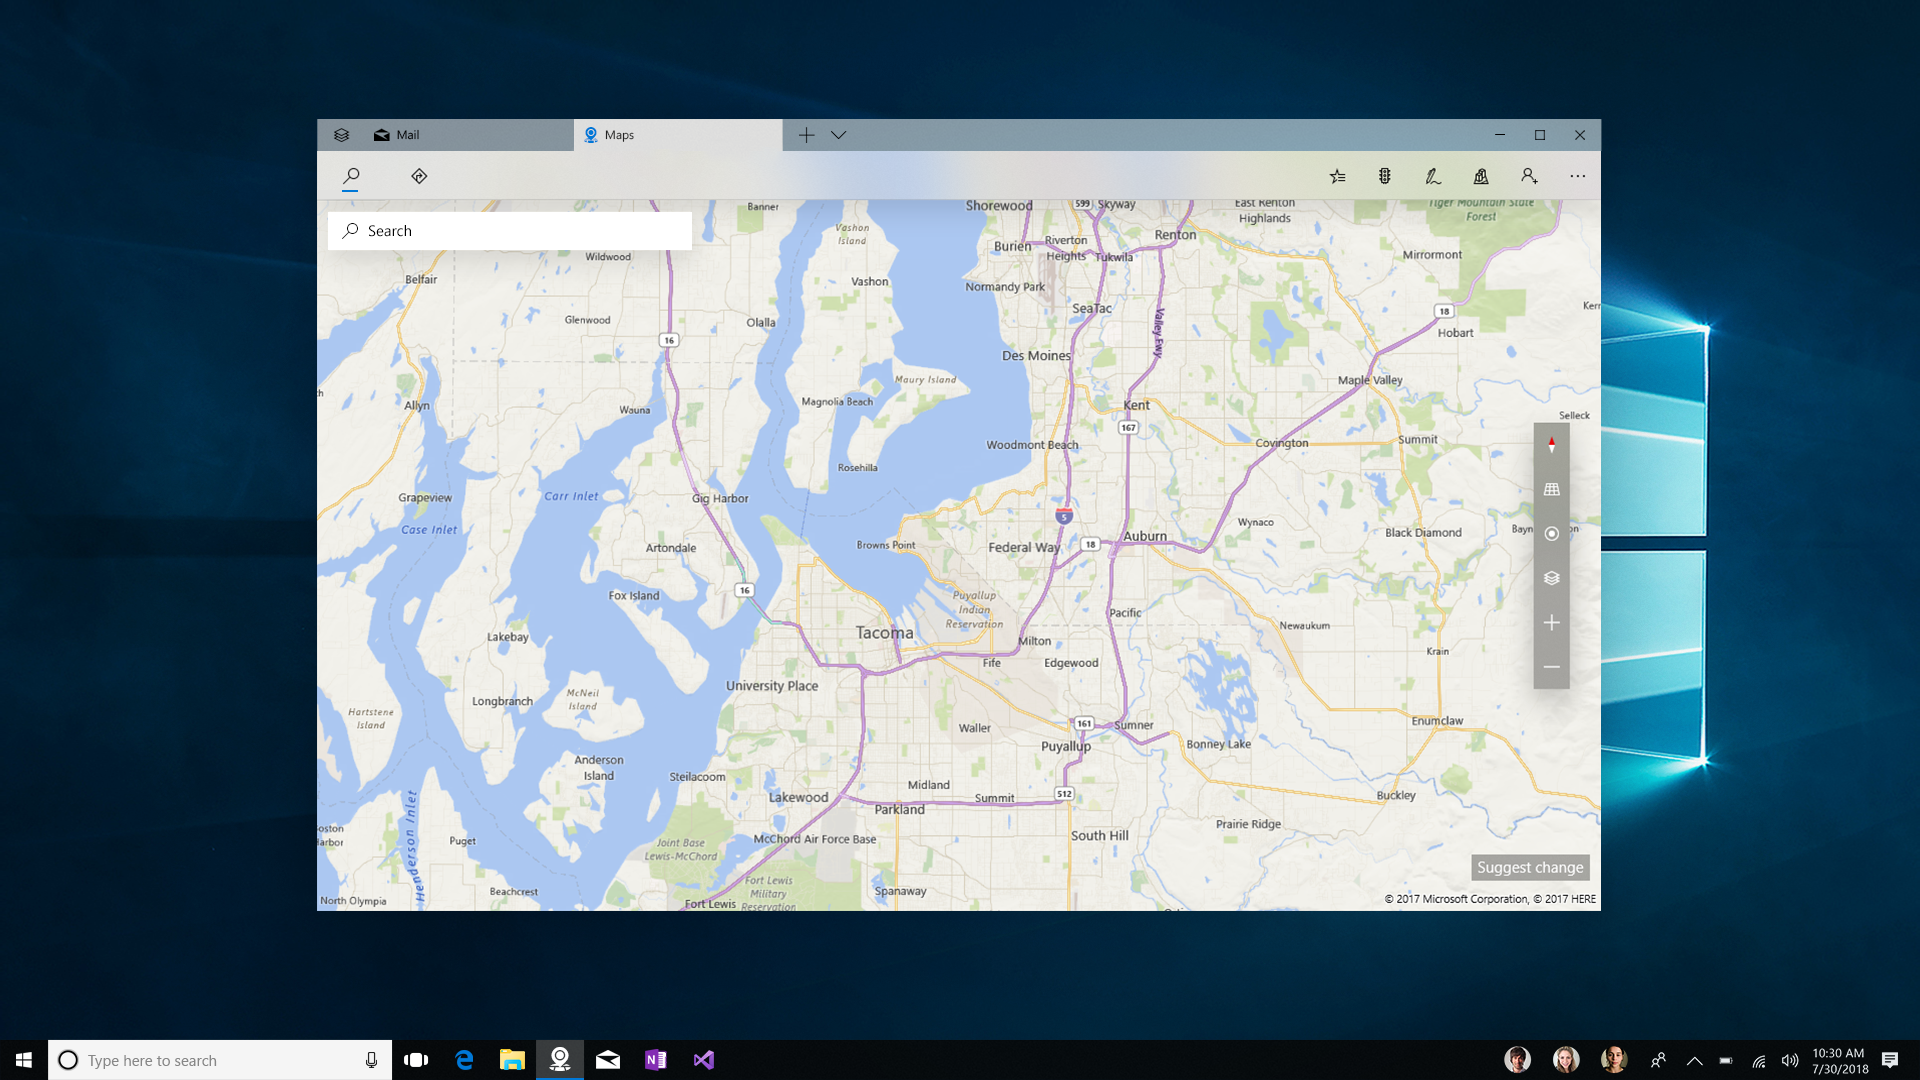Click the Suggest change button
This screenshot has width=1920, height=1080.
pyautogui.click(x=1529, y=867)
